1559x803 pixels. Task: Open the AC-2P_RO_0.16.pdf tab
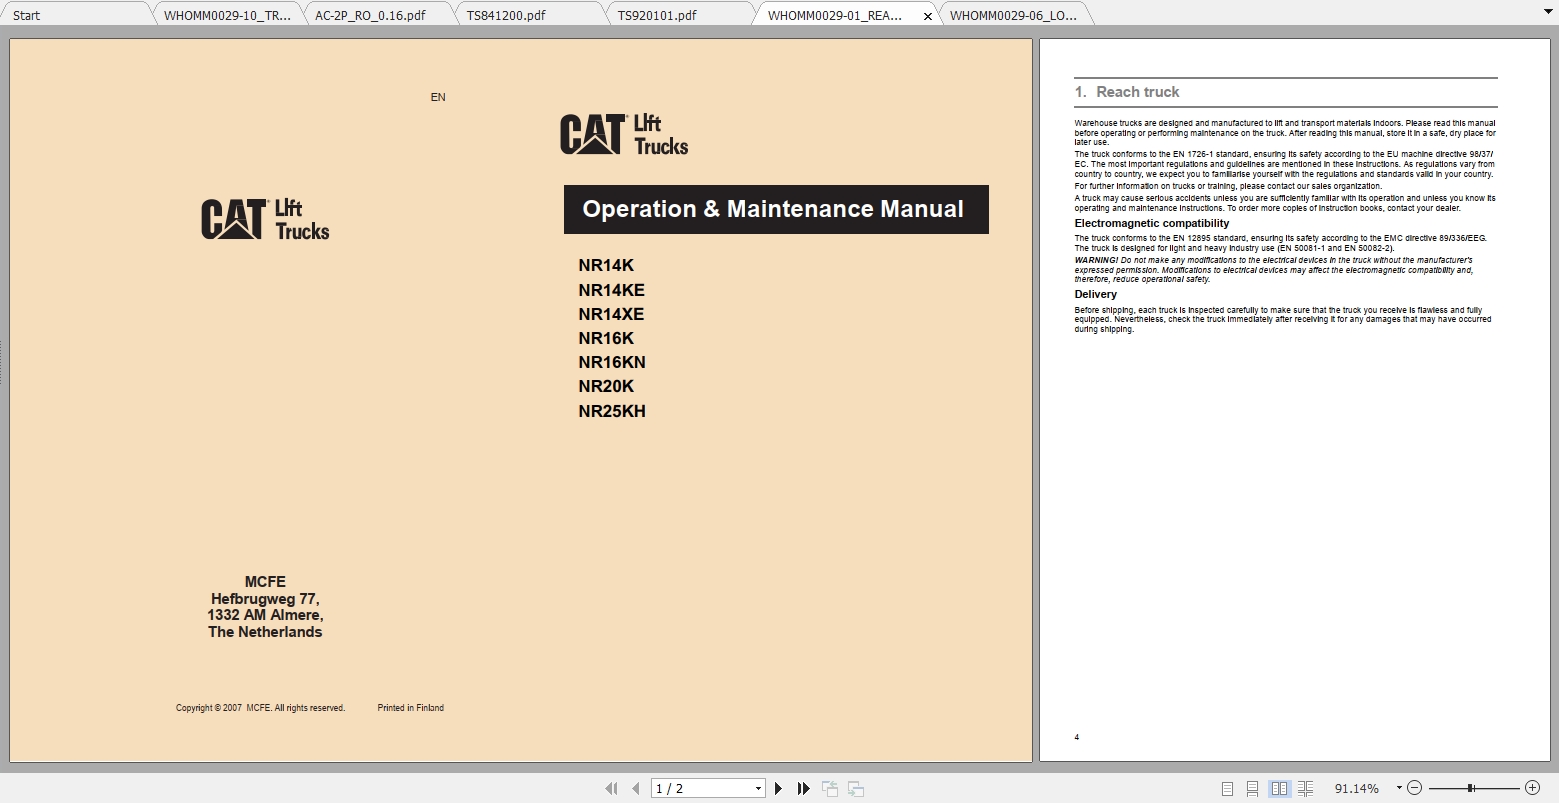(x=370, y=15)
